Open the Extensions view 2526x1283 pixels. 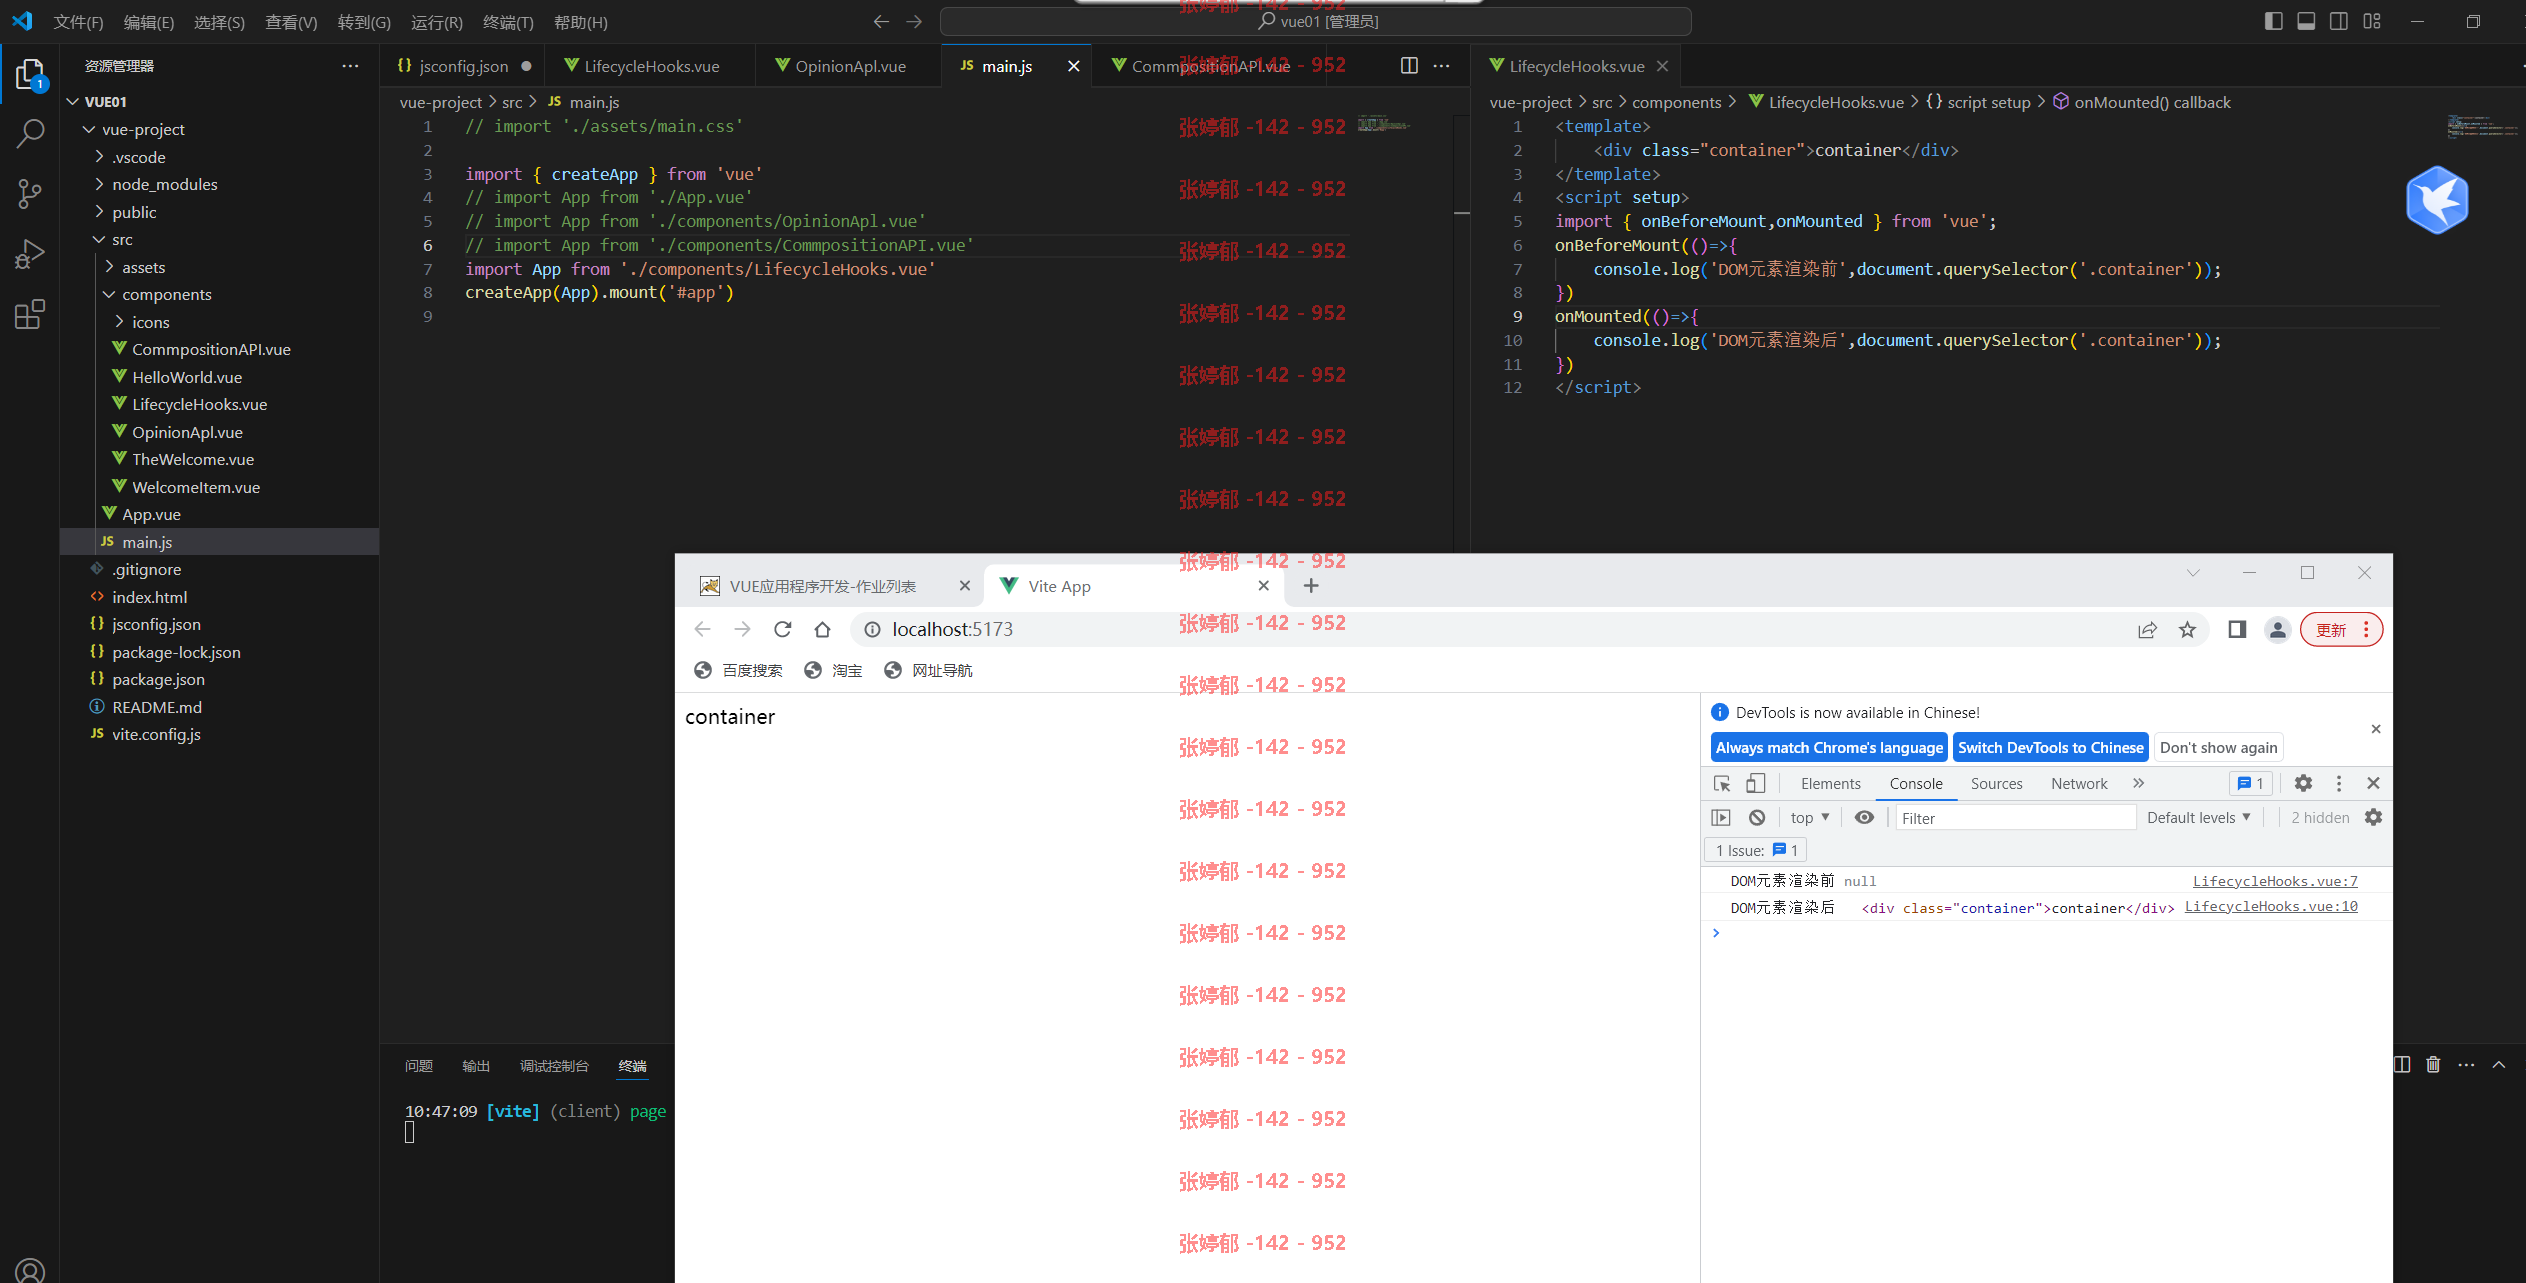click(x=30, y=315)
